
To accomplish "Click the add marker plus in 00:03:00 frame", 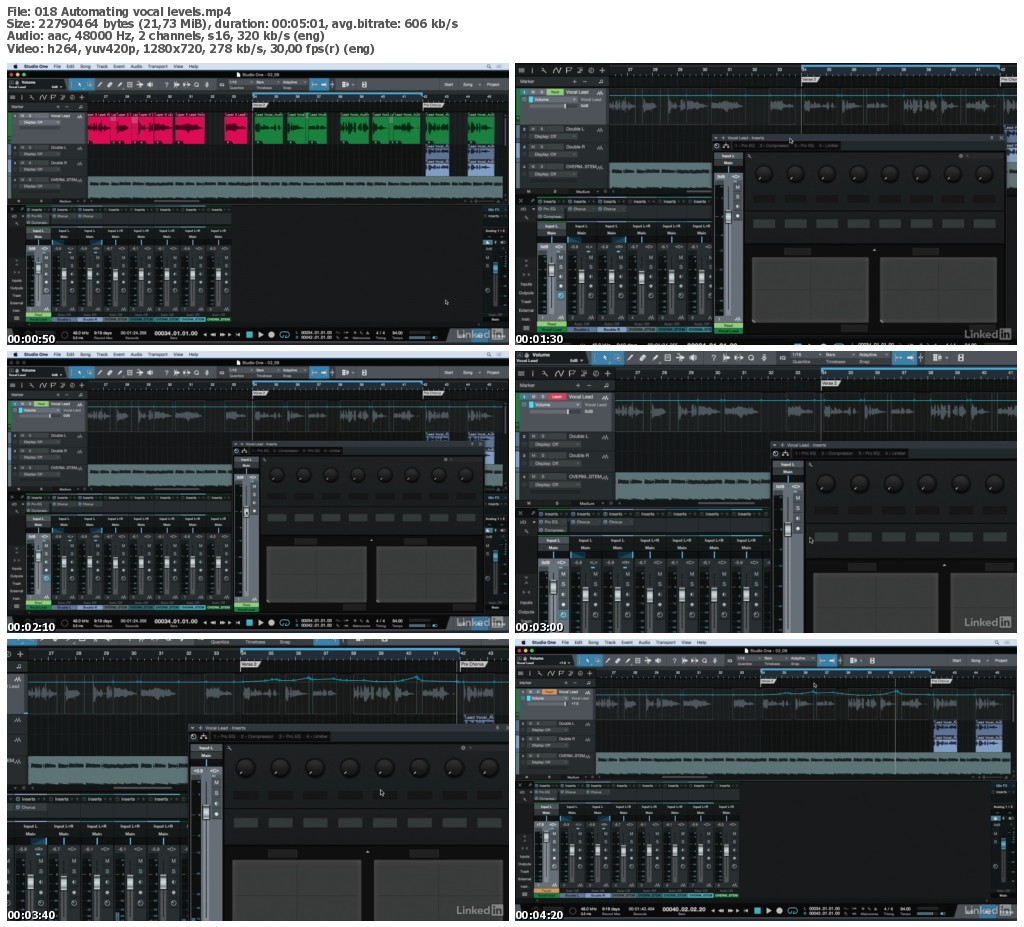I will pyautogui.click(x=578, y=385).
